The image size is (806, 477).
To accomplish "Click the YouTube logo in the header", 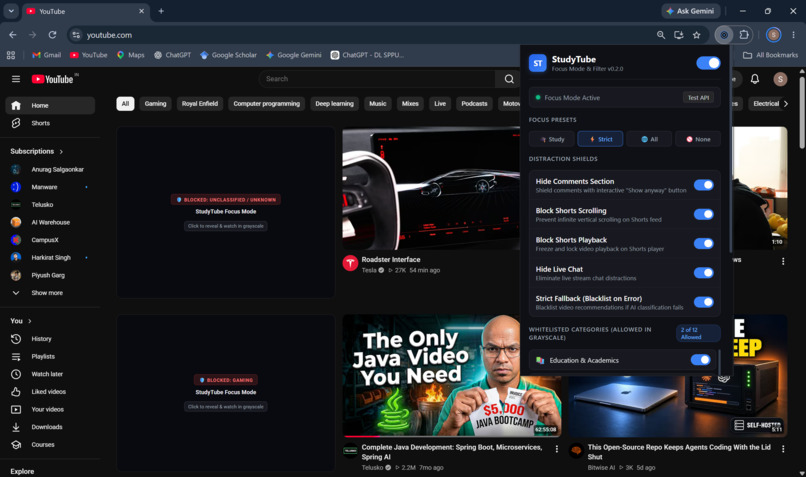I will (x=52, y=79).
